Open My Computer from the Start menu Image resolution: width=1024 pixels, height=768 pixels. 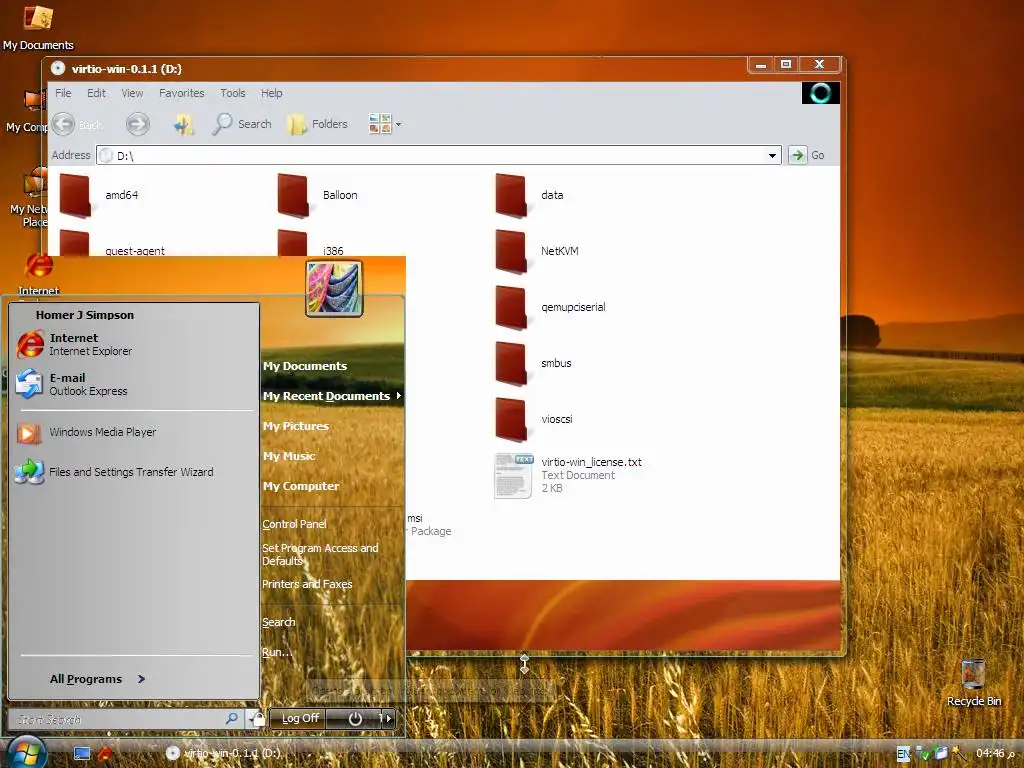tap(300, 487)
